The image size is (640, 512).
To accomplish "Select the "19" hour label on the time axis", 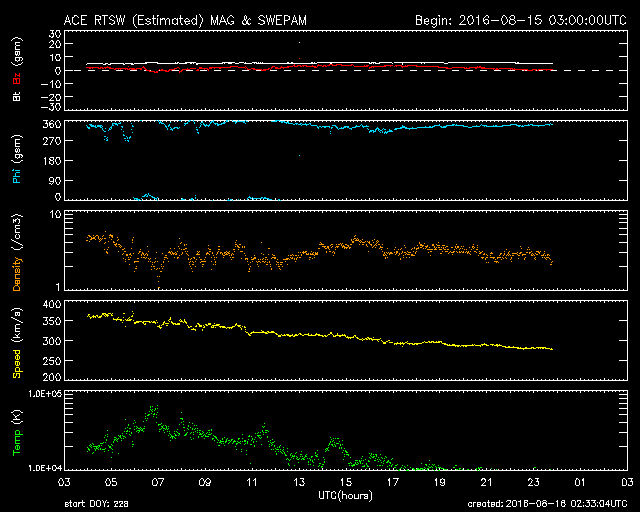I will [x=440, y=482].
